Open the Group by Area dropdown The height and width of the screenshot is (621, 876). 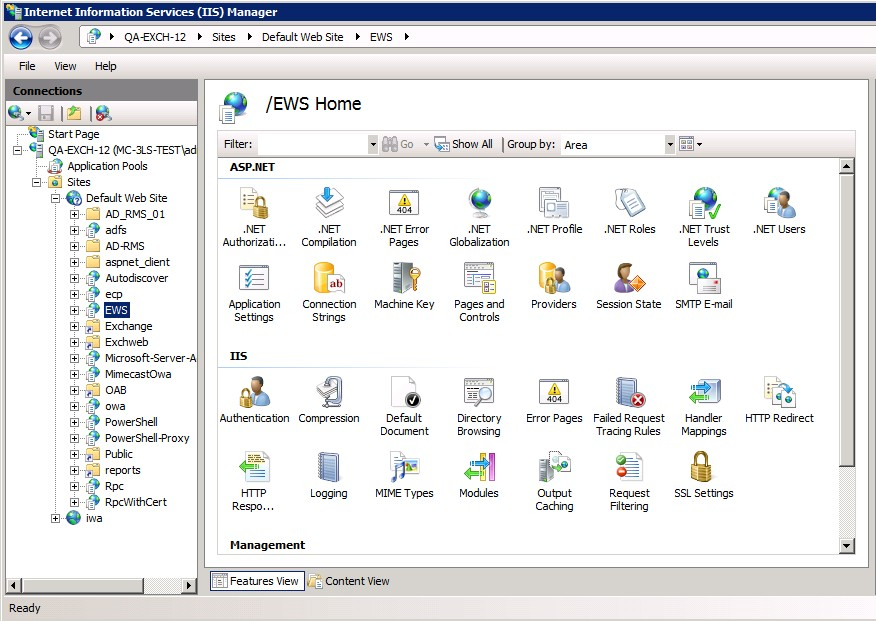670,144
